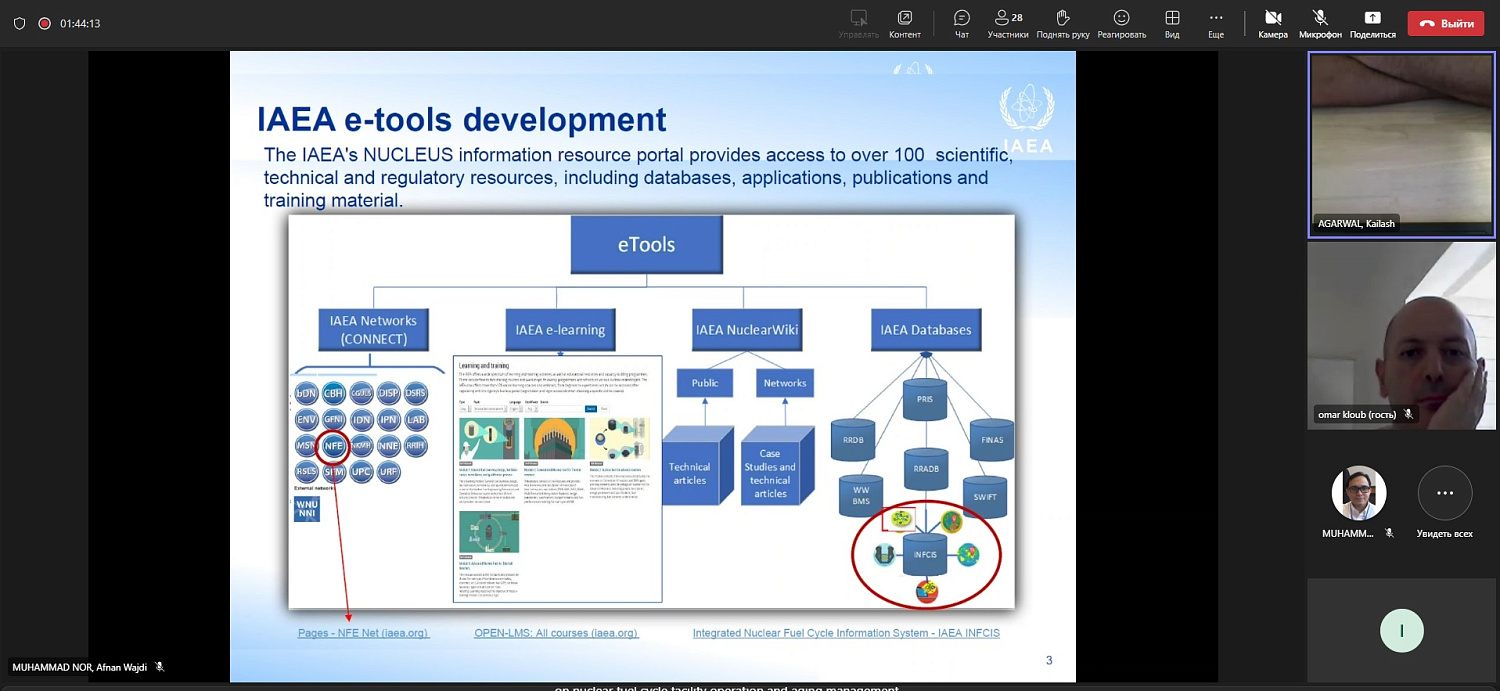Show the participants list
1500x691 pixels.
pos(1008,23)
